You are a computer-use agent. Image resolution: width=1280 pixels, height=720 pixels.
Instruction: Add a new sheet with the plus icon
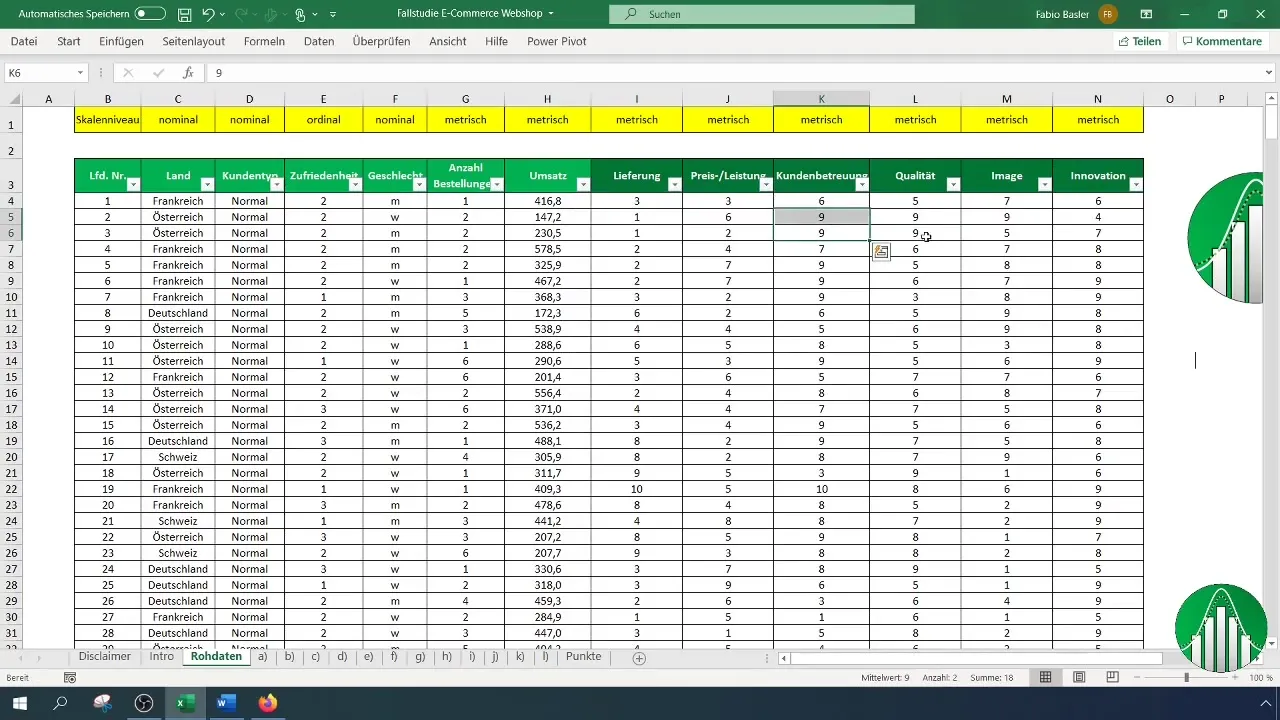point(639,658)
